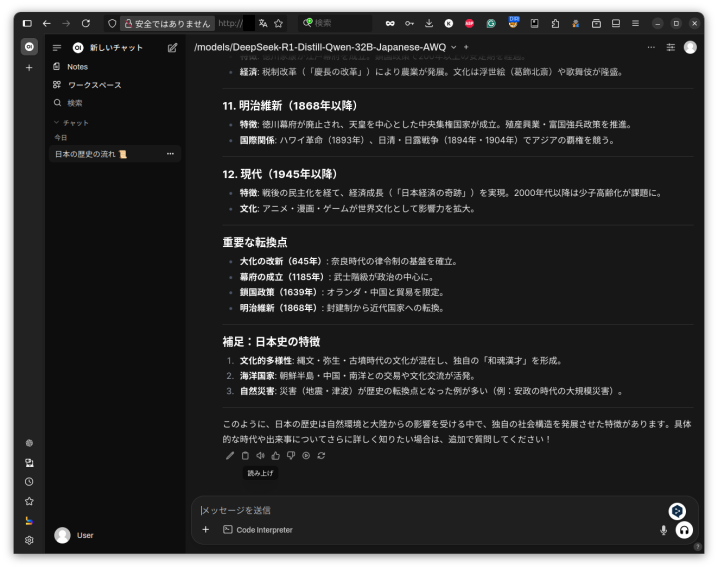Collapse the チャット section chevron
Viewport: 718px width, 569px height.
56,123
